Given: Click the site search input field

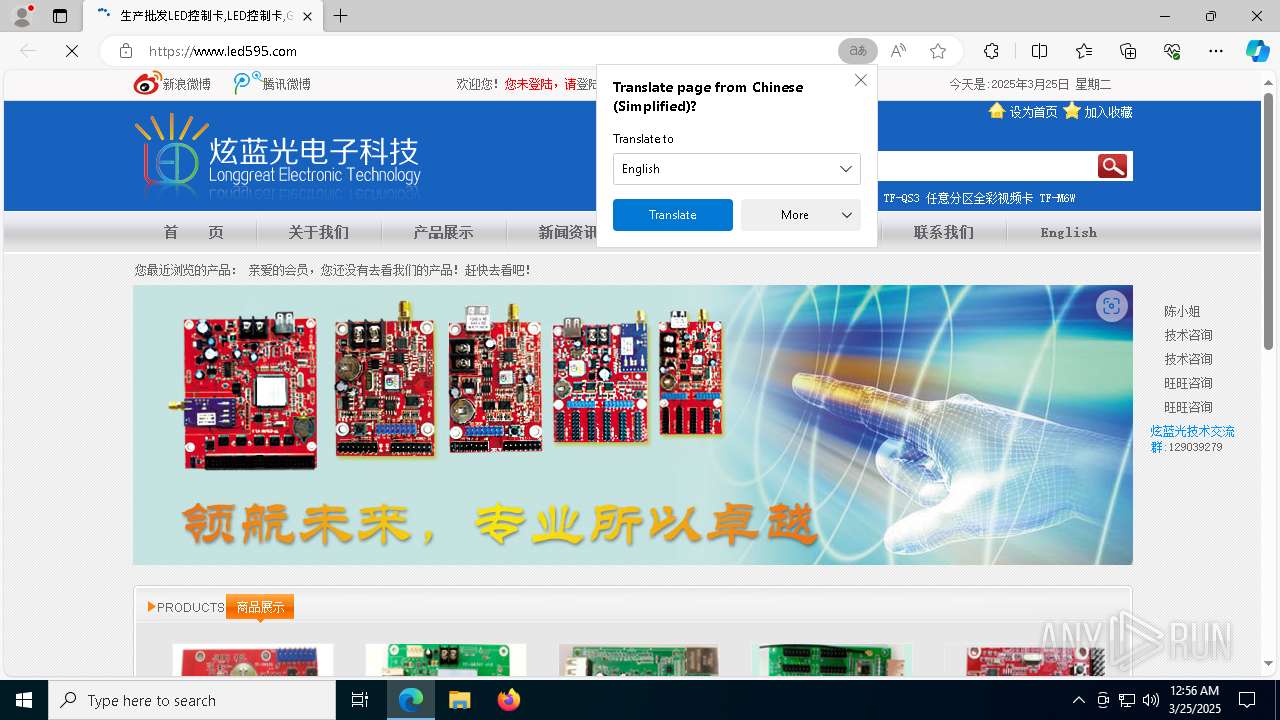Looking at the screenshot, I should click(985, 166).
